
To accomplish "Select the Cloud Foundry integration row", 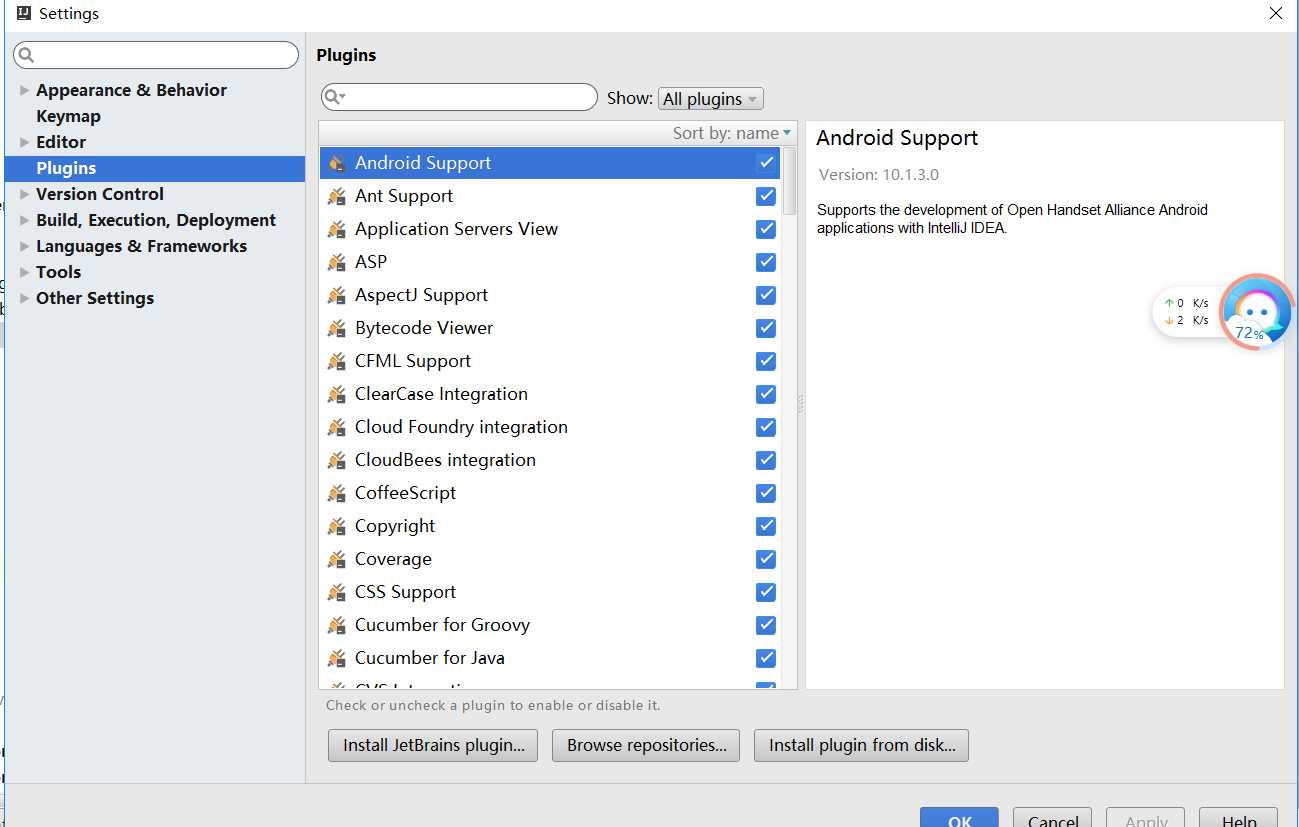I will click(550, 427).
